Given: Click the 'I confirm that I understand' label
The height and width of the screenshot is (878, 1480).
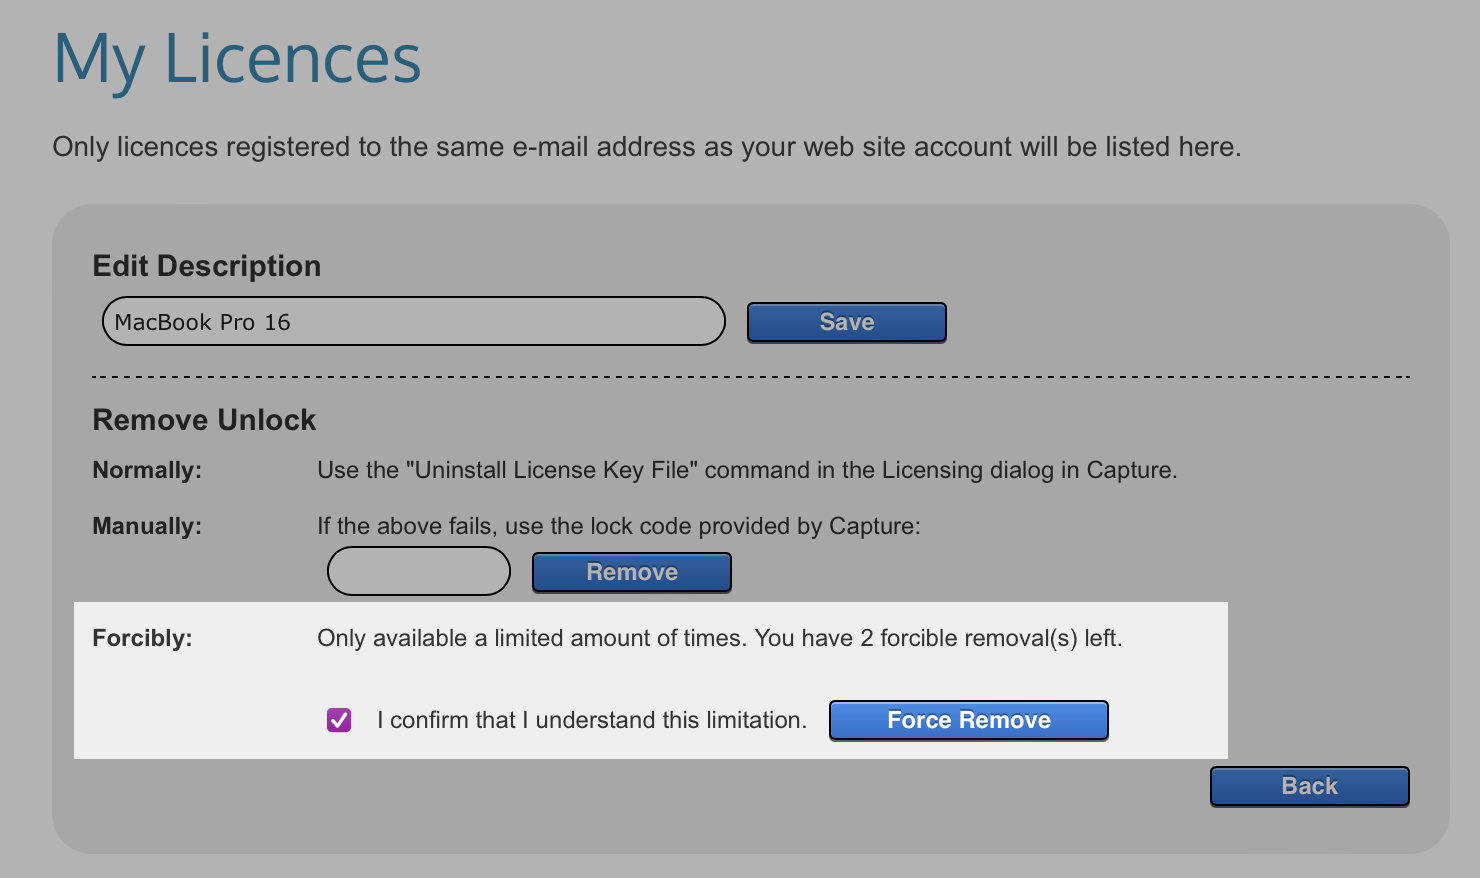Looking at the screenshot, I should point(591,720).
